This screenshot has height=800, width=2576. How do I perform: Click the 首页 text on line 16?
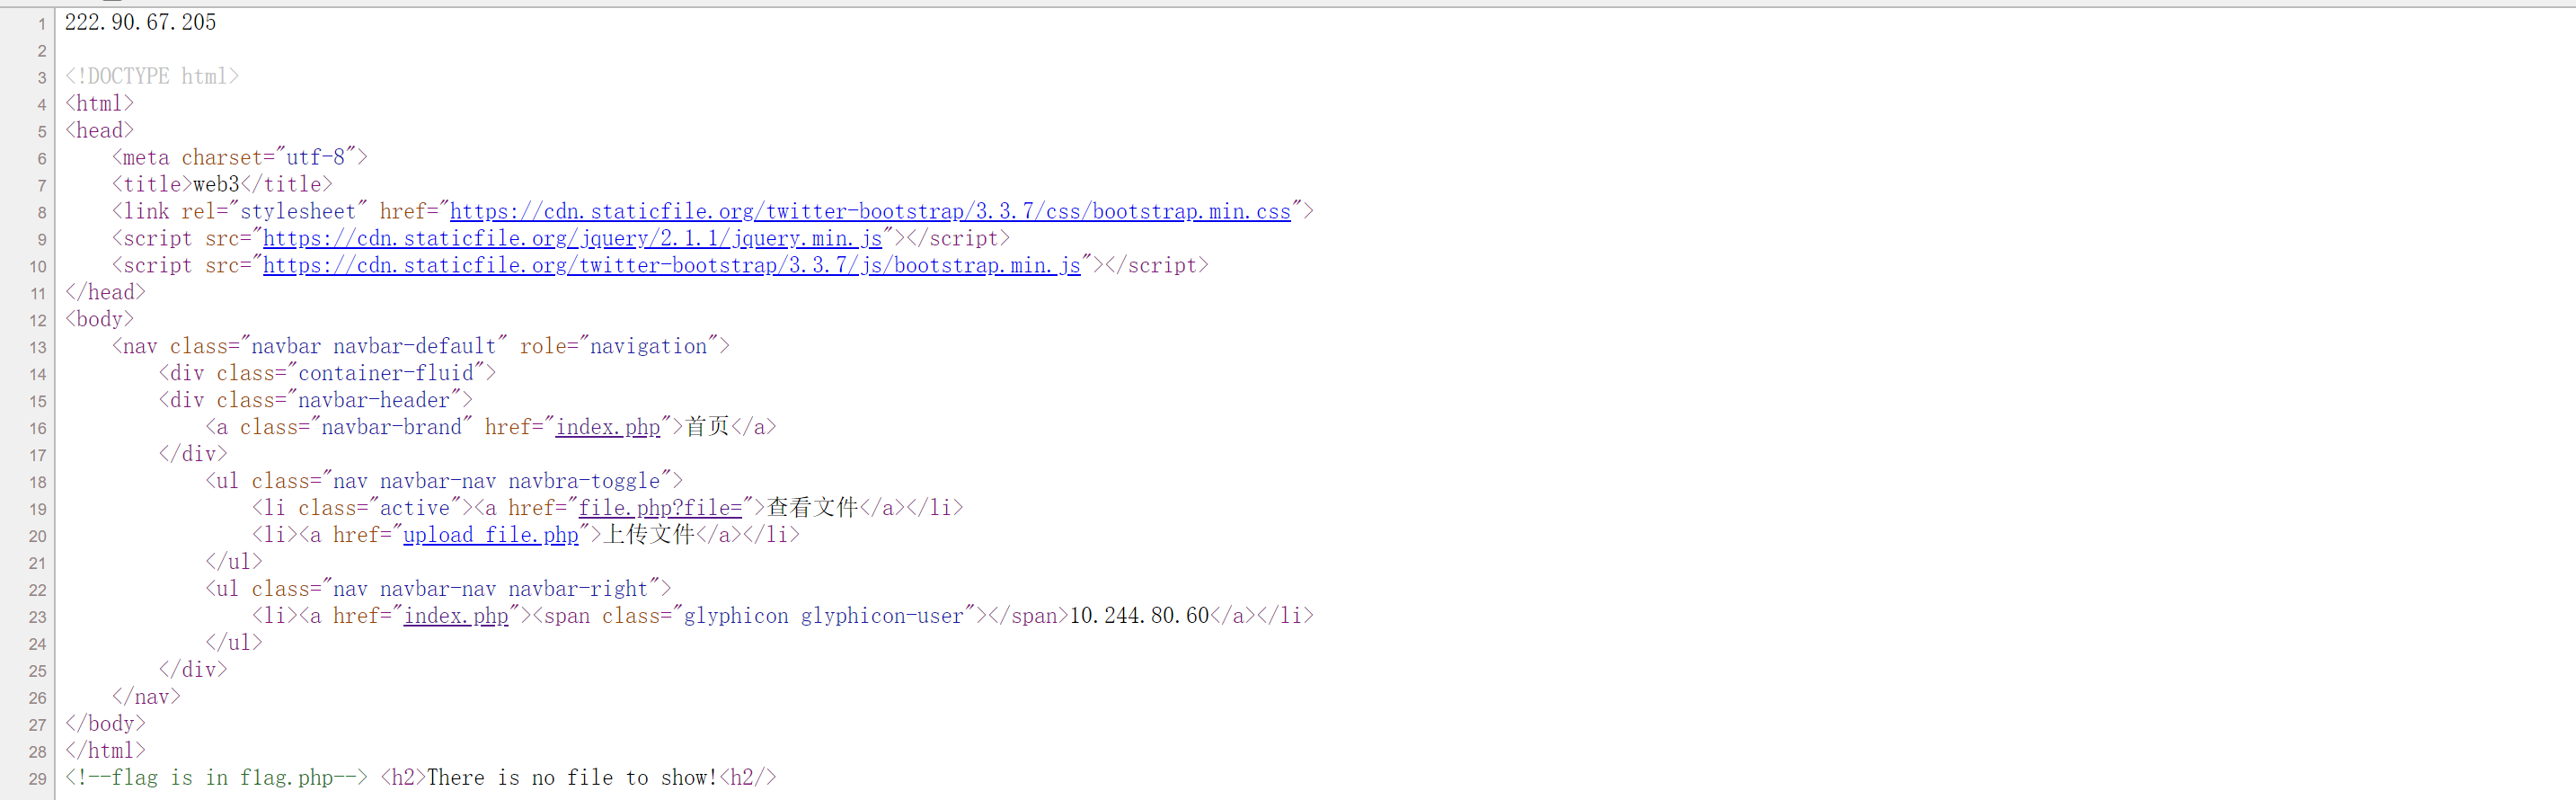707,427
